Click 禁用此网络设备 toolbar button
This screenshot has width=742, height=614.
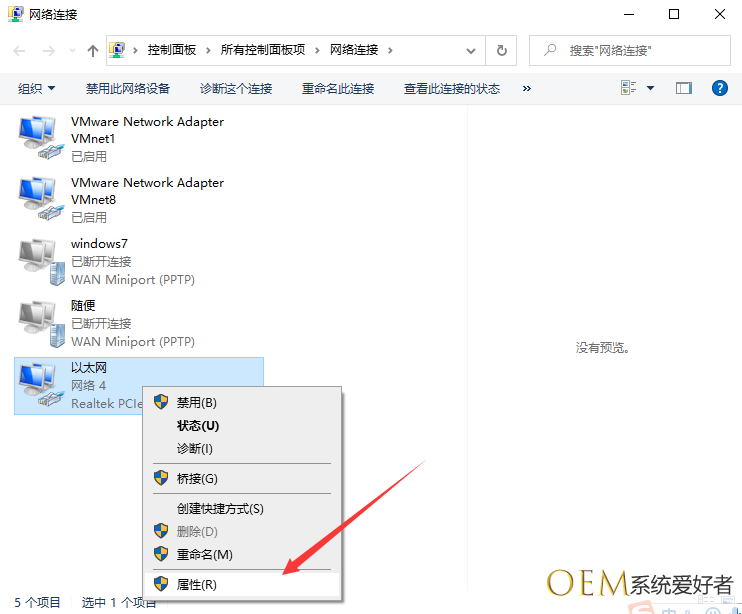[127, 88]
